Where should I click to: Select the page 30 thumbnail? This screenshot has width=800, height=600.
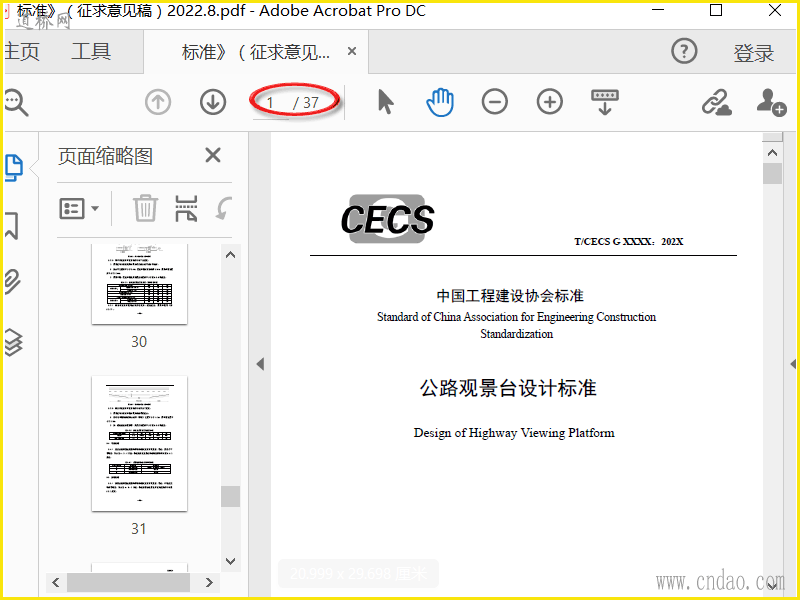tap(139, 284)
